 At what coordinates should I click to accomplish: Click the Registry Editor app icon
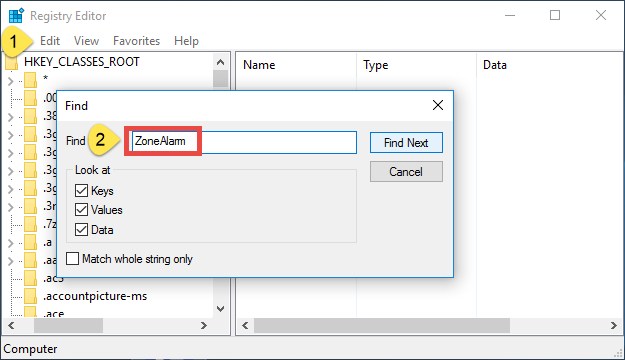(16, 16)
